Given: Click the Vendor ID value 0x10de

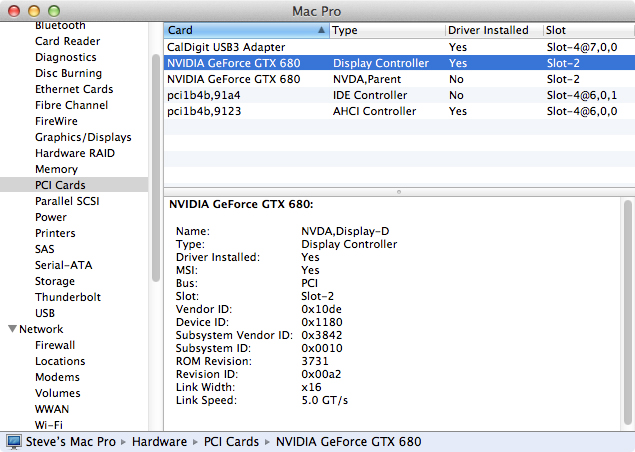Looking at the screenshot, I should point(321,309).
